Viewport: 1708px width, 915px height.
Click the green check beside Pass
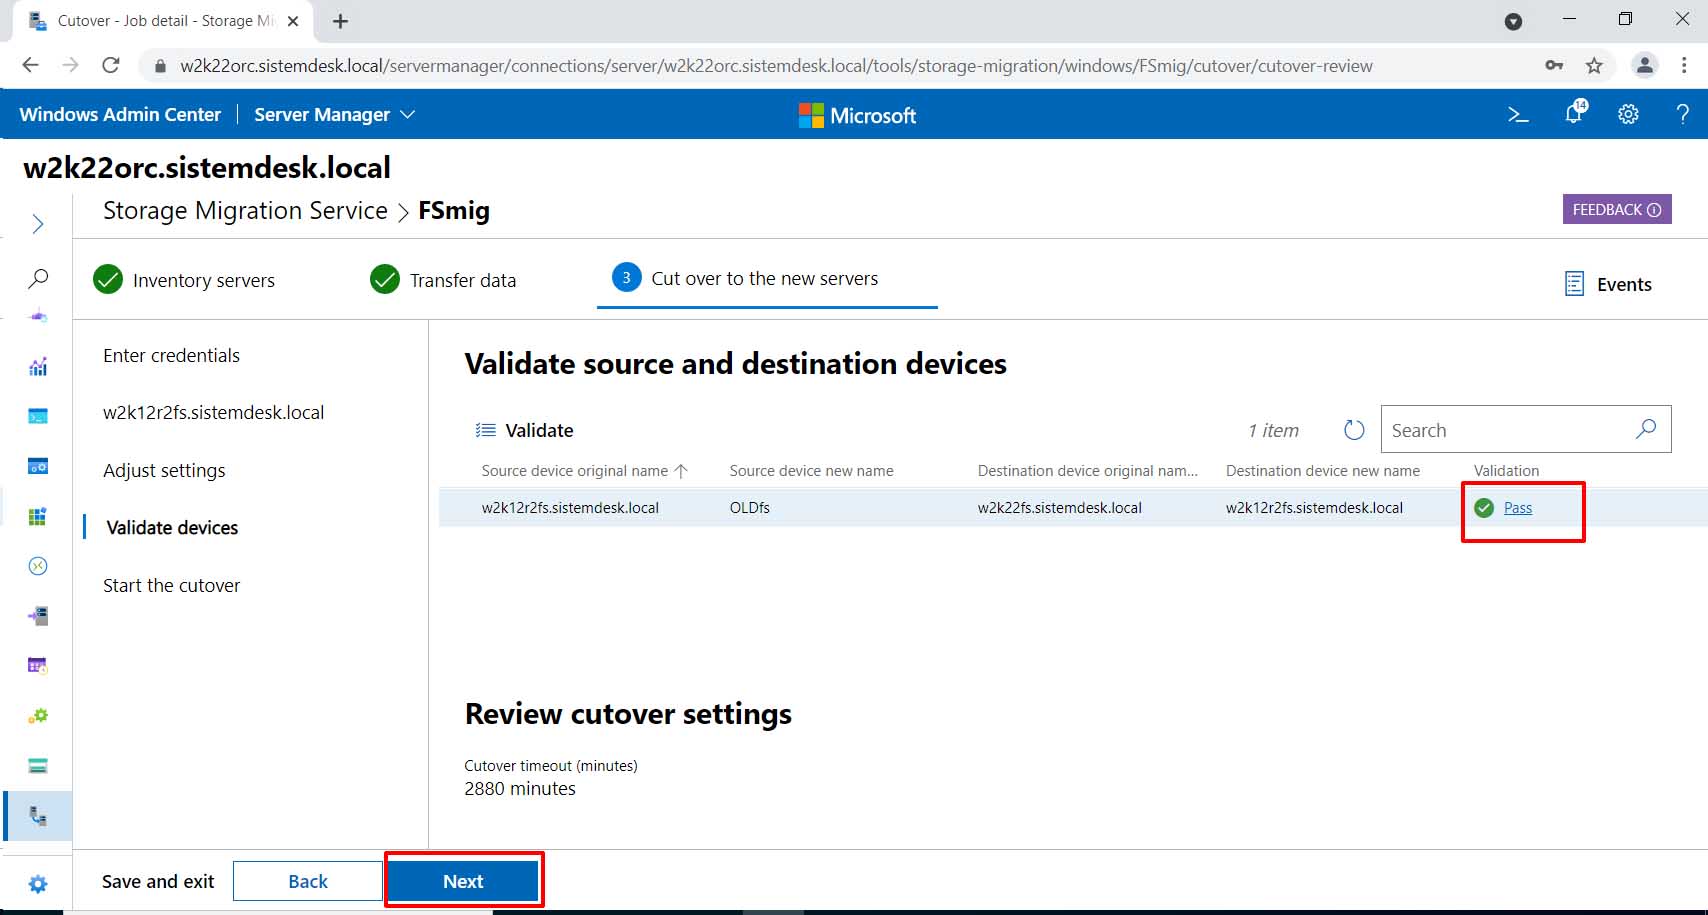click(1484, 508)
